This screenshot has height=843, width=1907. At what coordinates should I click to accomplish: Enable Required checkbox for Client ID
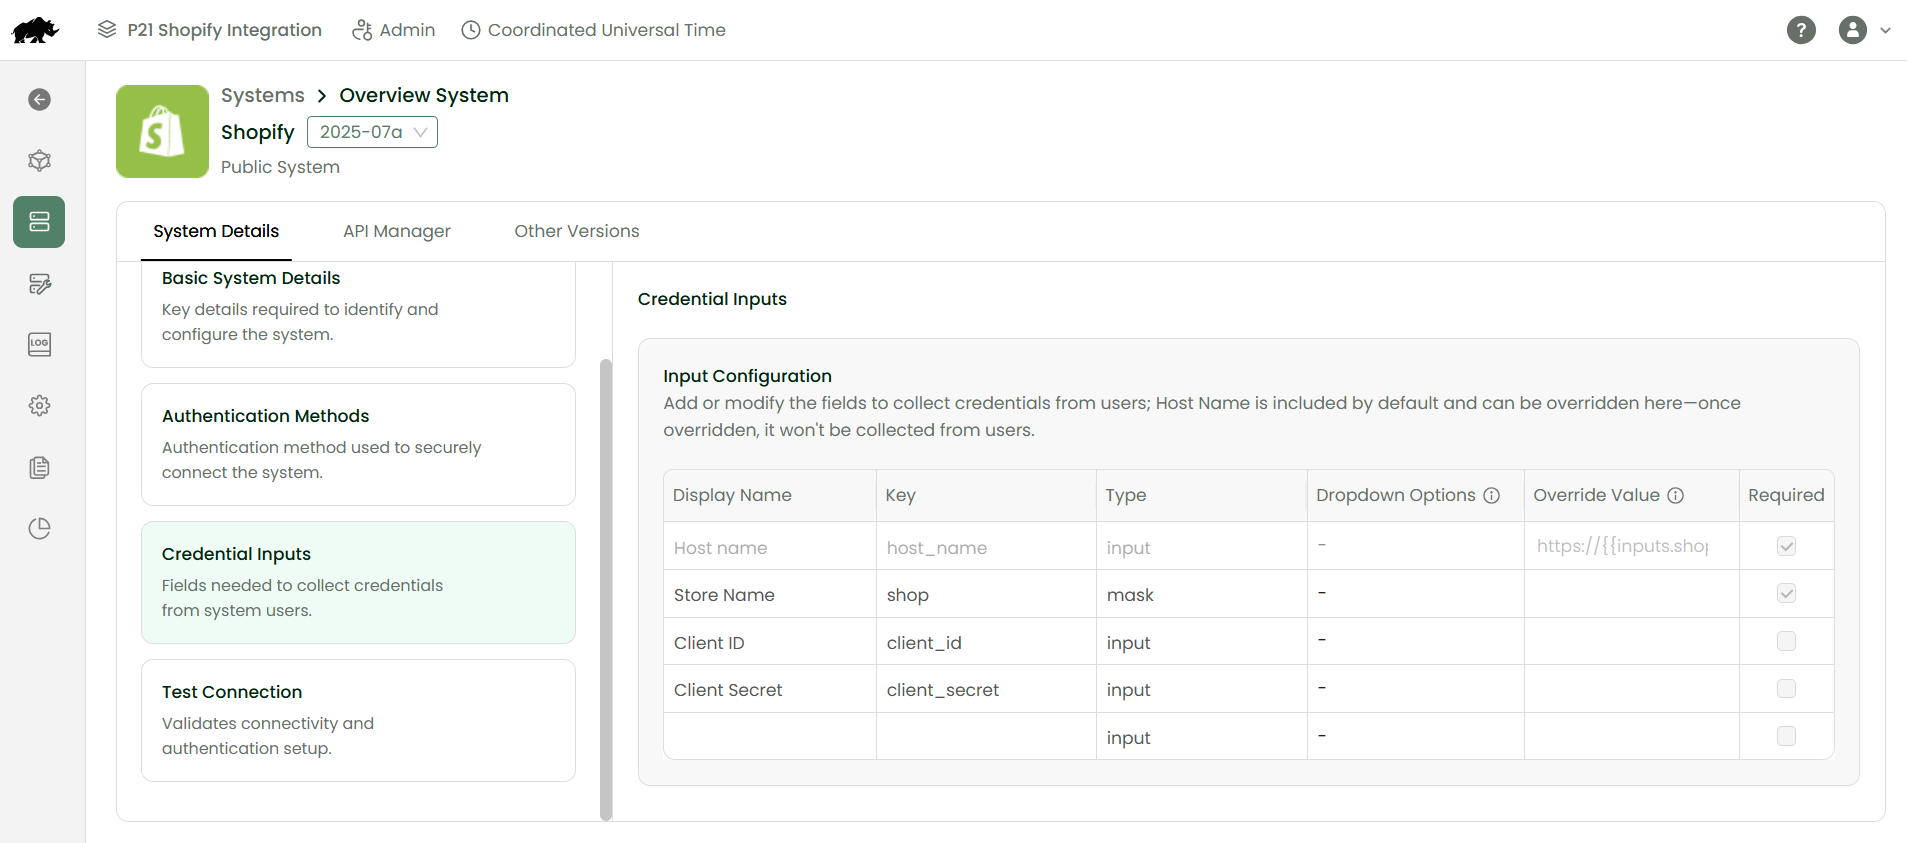tap(1786, 641)
